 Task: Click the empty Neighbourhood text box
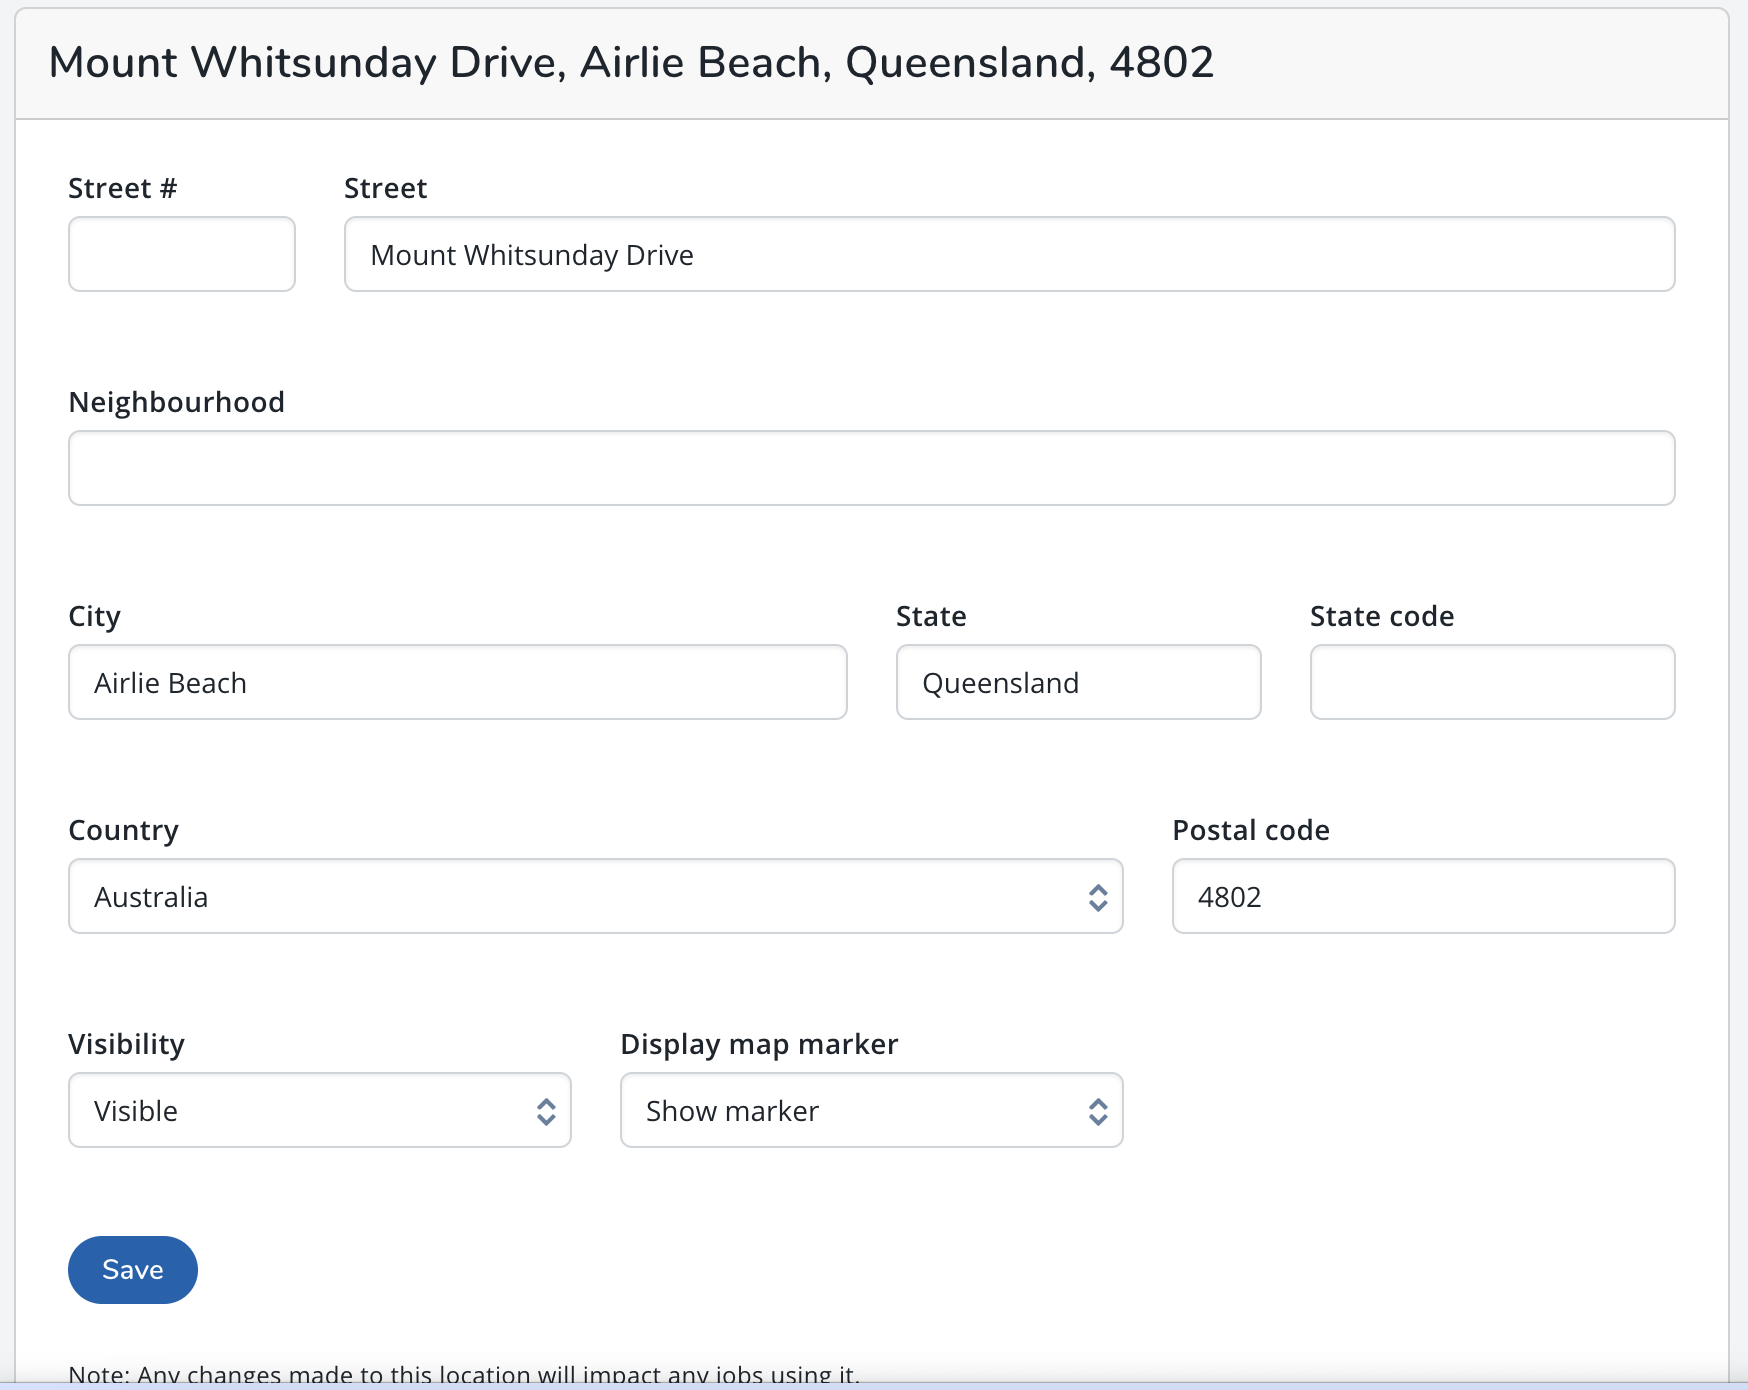pos(870,468)
